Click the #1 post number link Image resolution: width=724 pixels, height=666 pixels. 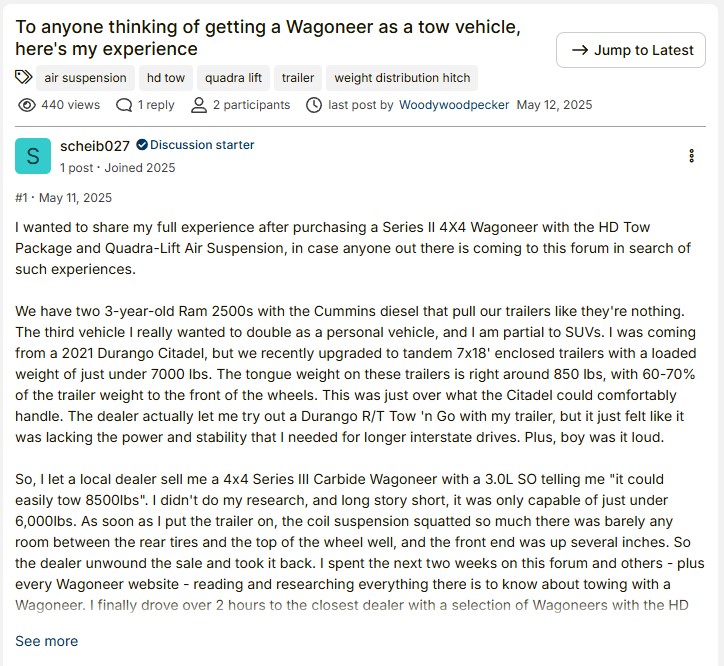21,198
